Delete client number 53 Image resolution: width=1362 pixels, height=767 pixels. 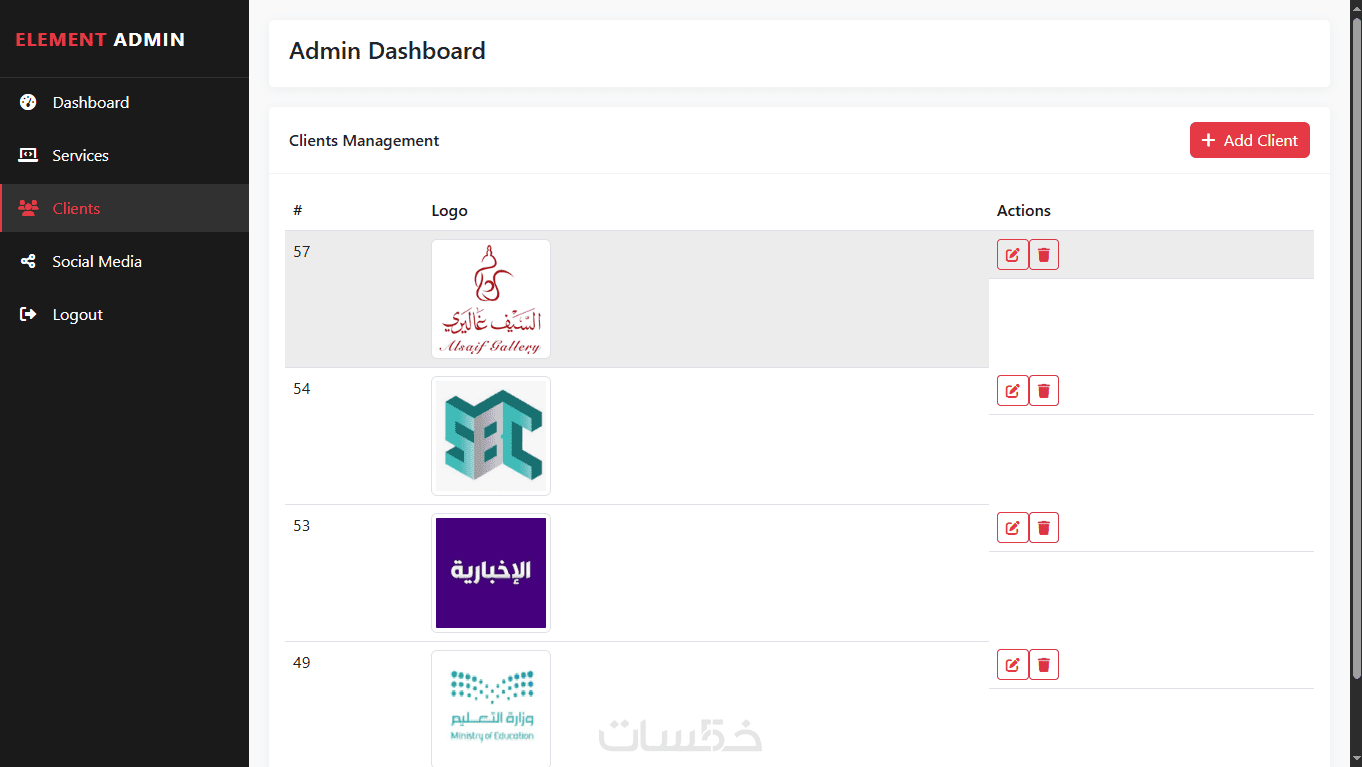click(x=1044, y=528)
